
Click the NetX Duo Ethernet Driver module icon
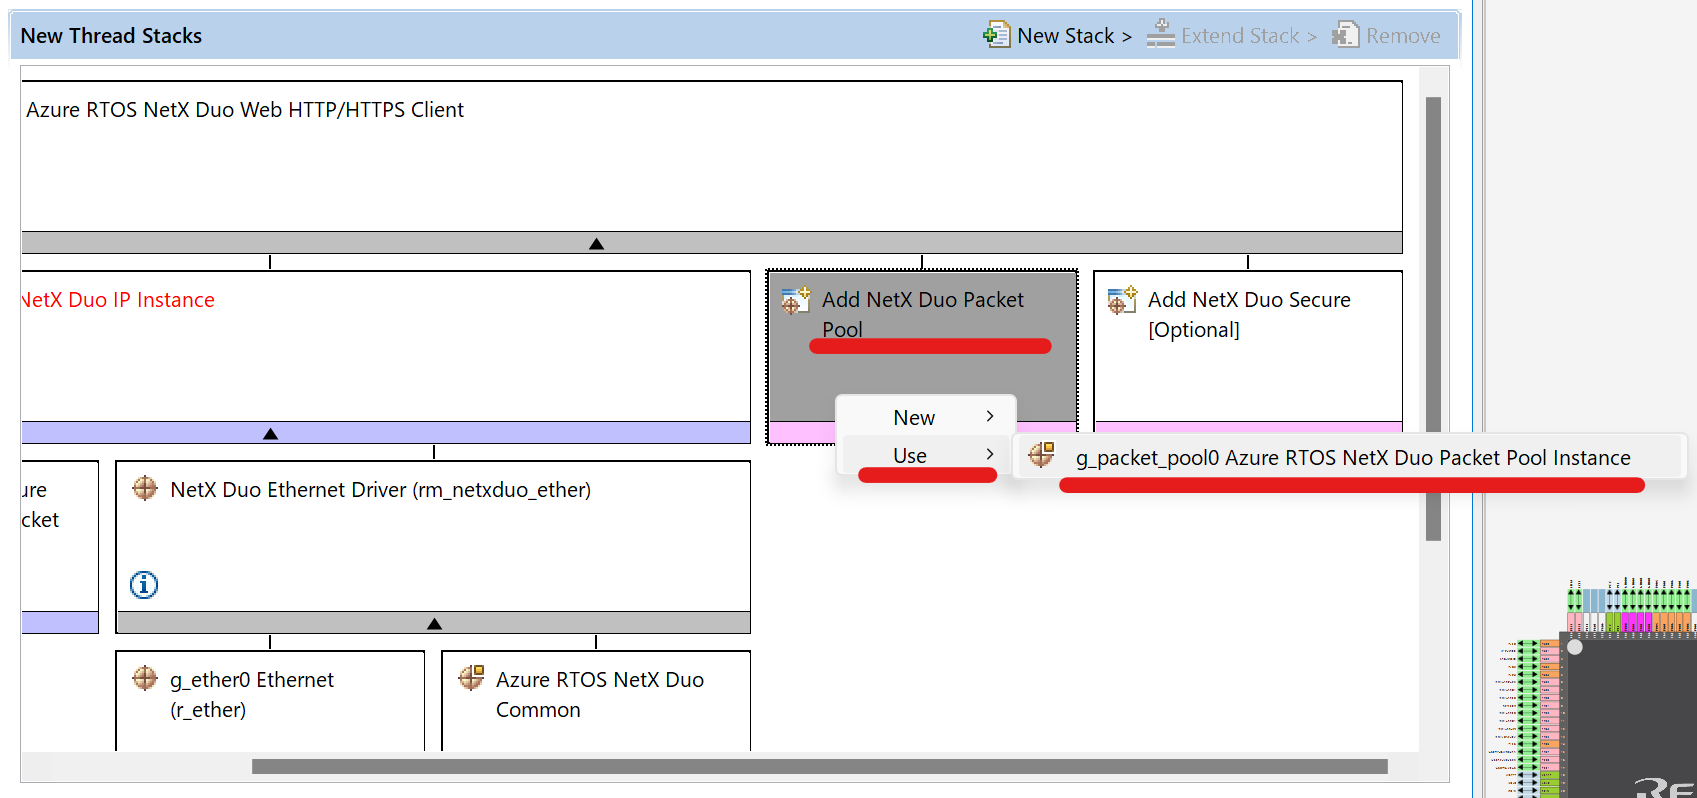[x=145, y=488]
